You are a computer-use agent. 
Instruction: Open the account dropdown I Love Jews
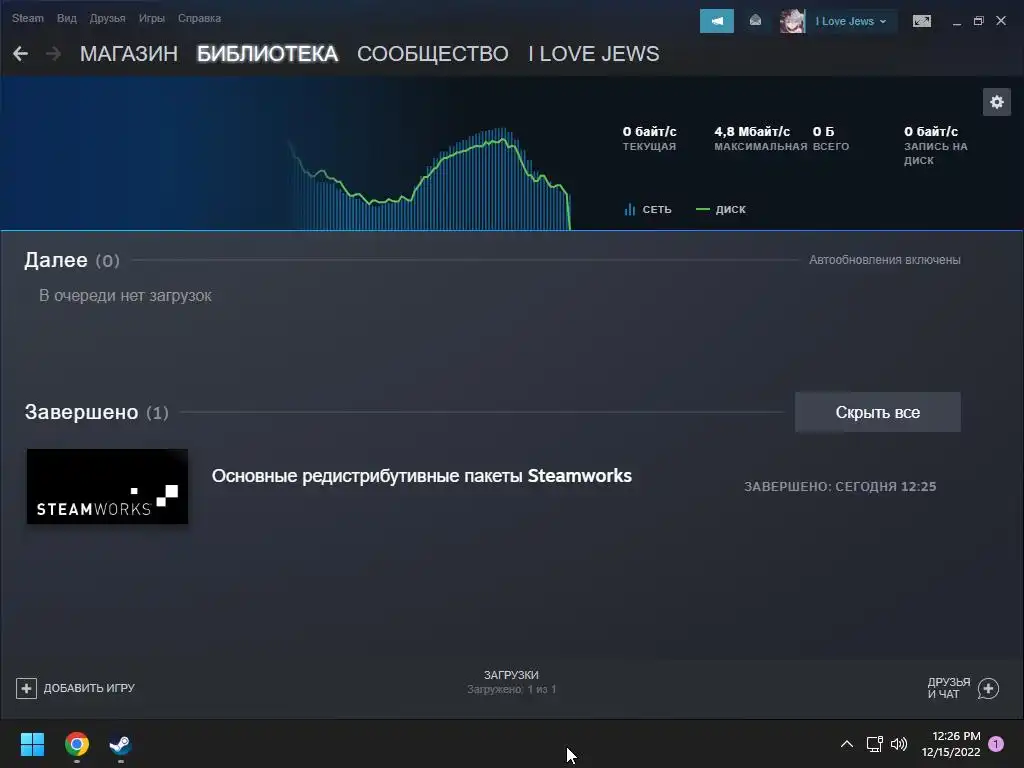(851, 21)
